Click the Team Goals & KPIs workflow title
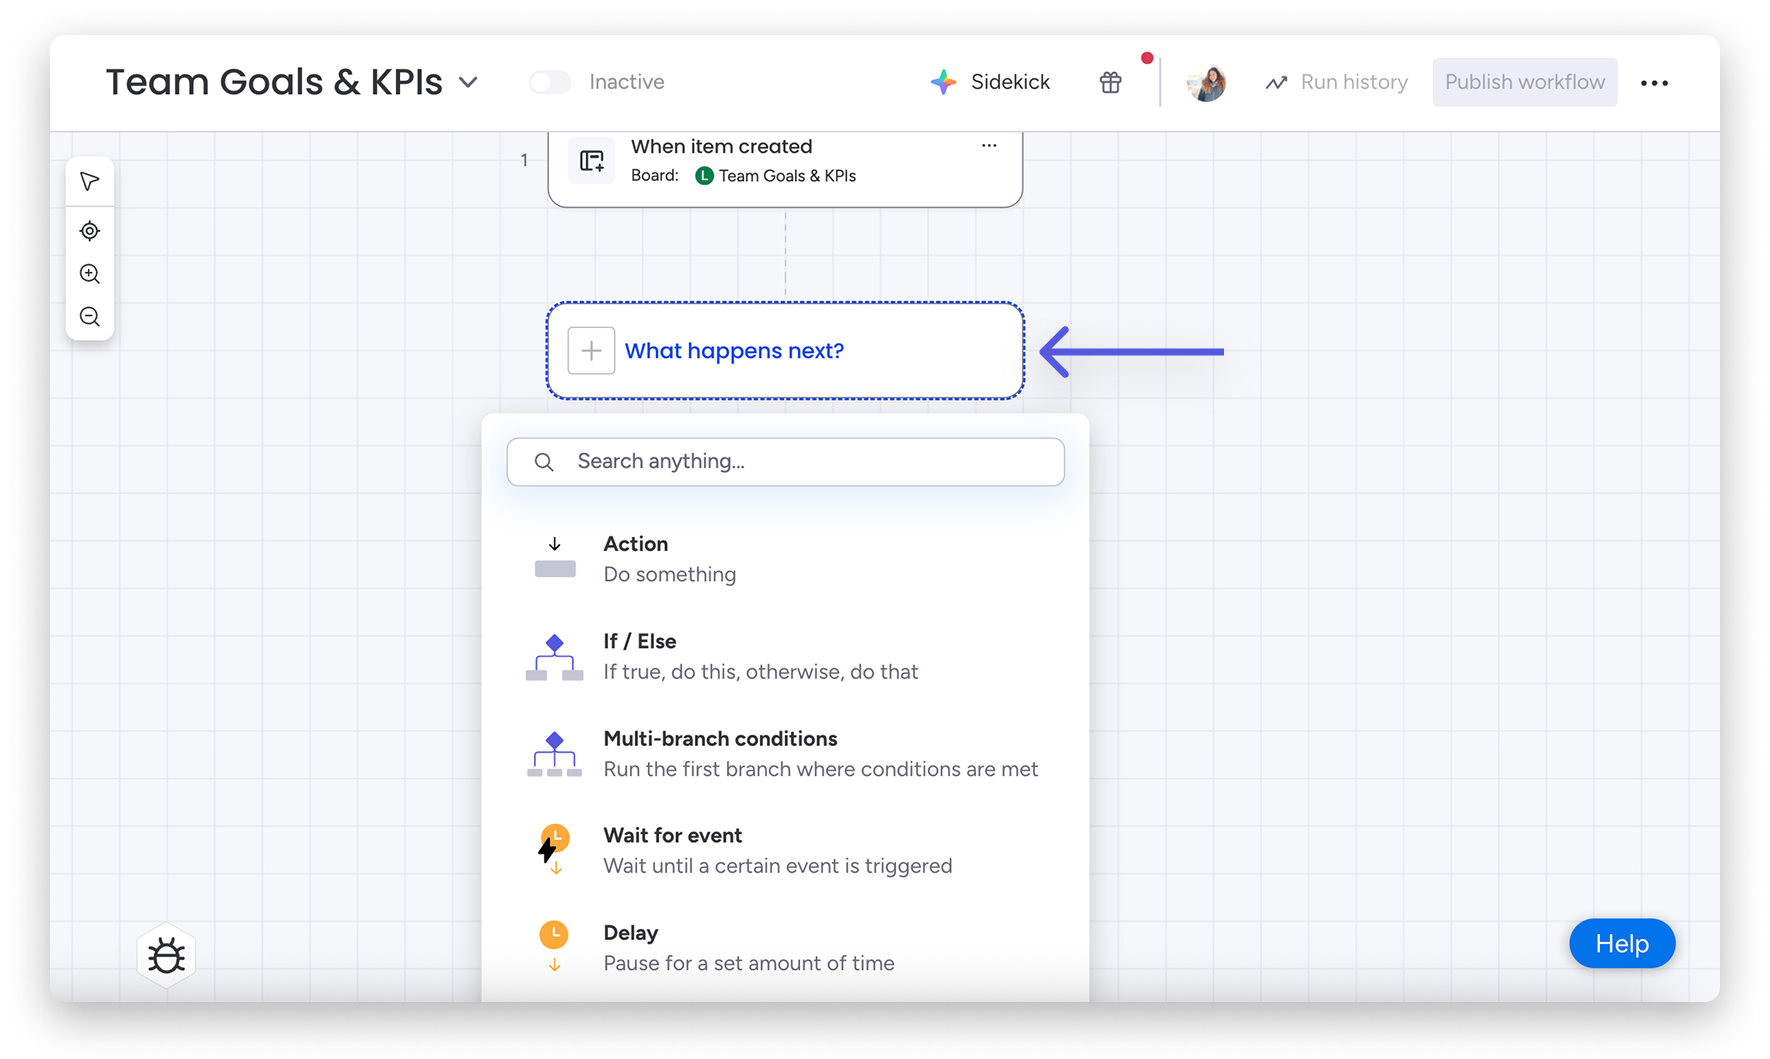The height and width of the screenshot is (1059, 1770). [274, 82]
